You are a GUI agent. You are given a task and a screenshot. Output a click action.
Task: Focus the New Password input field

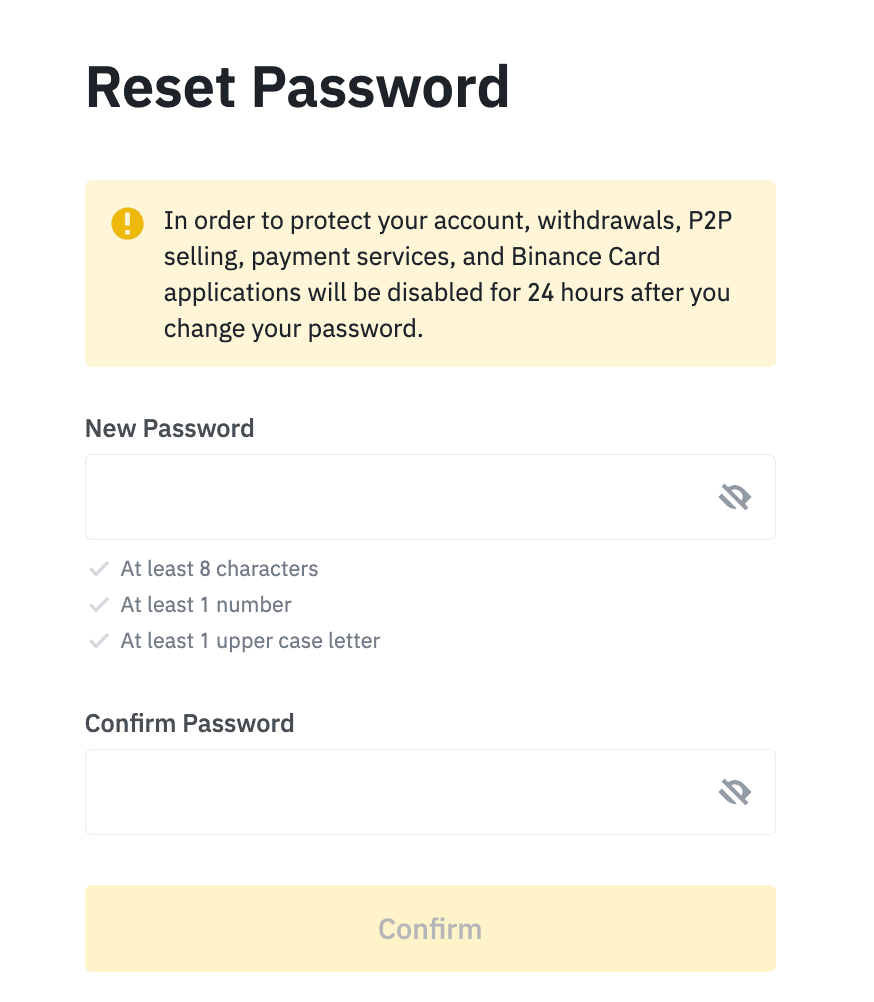click(x=400, y=497)
